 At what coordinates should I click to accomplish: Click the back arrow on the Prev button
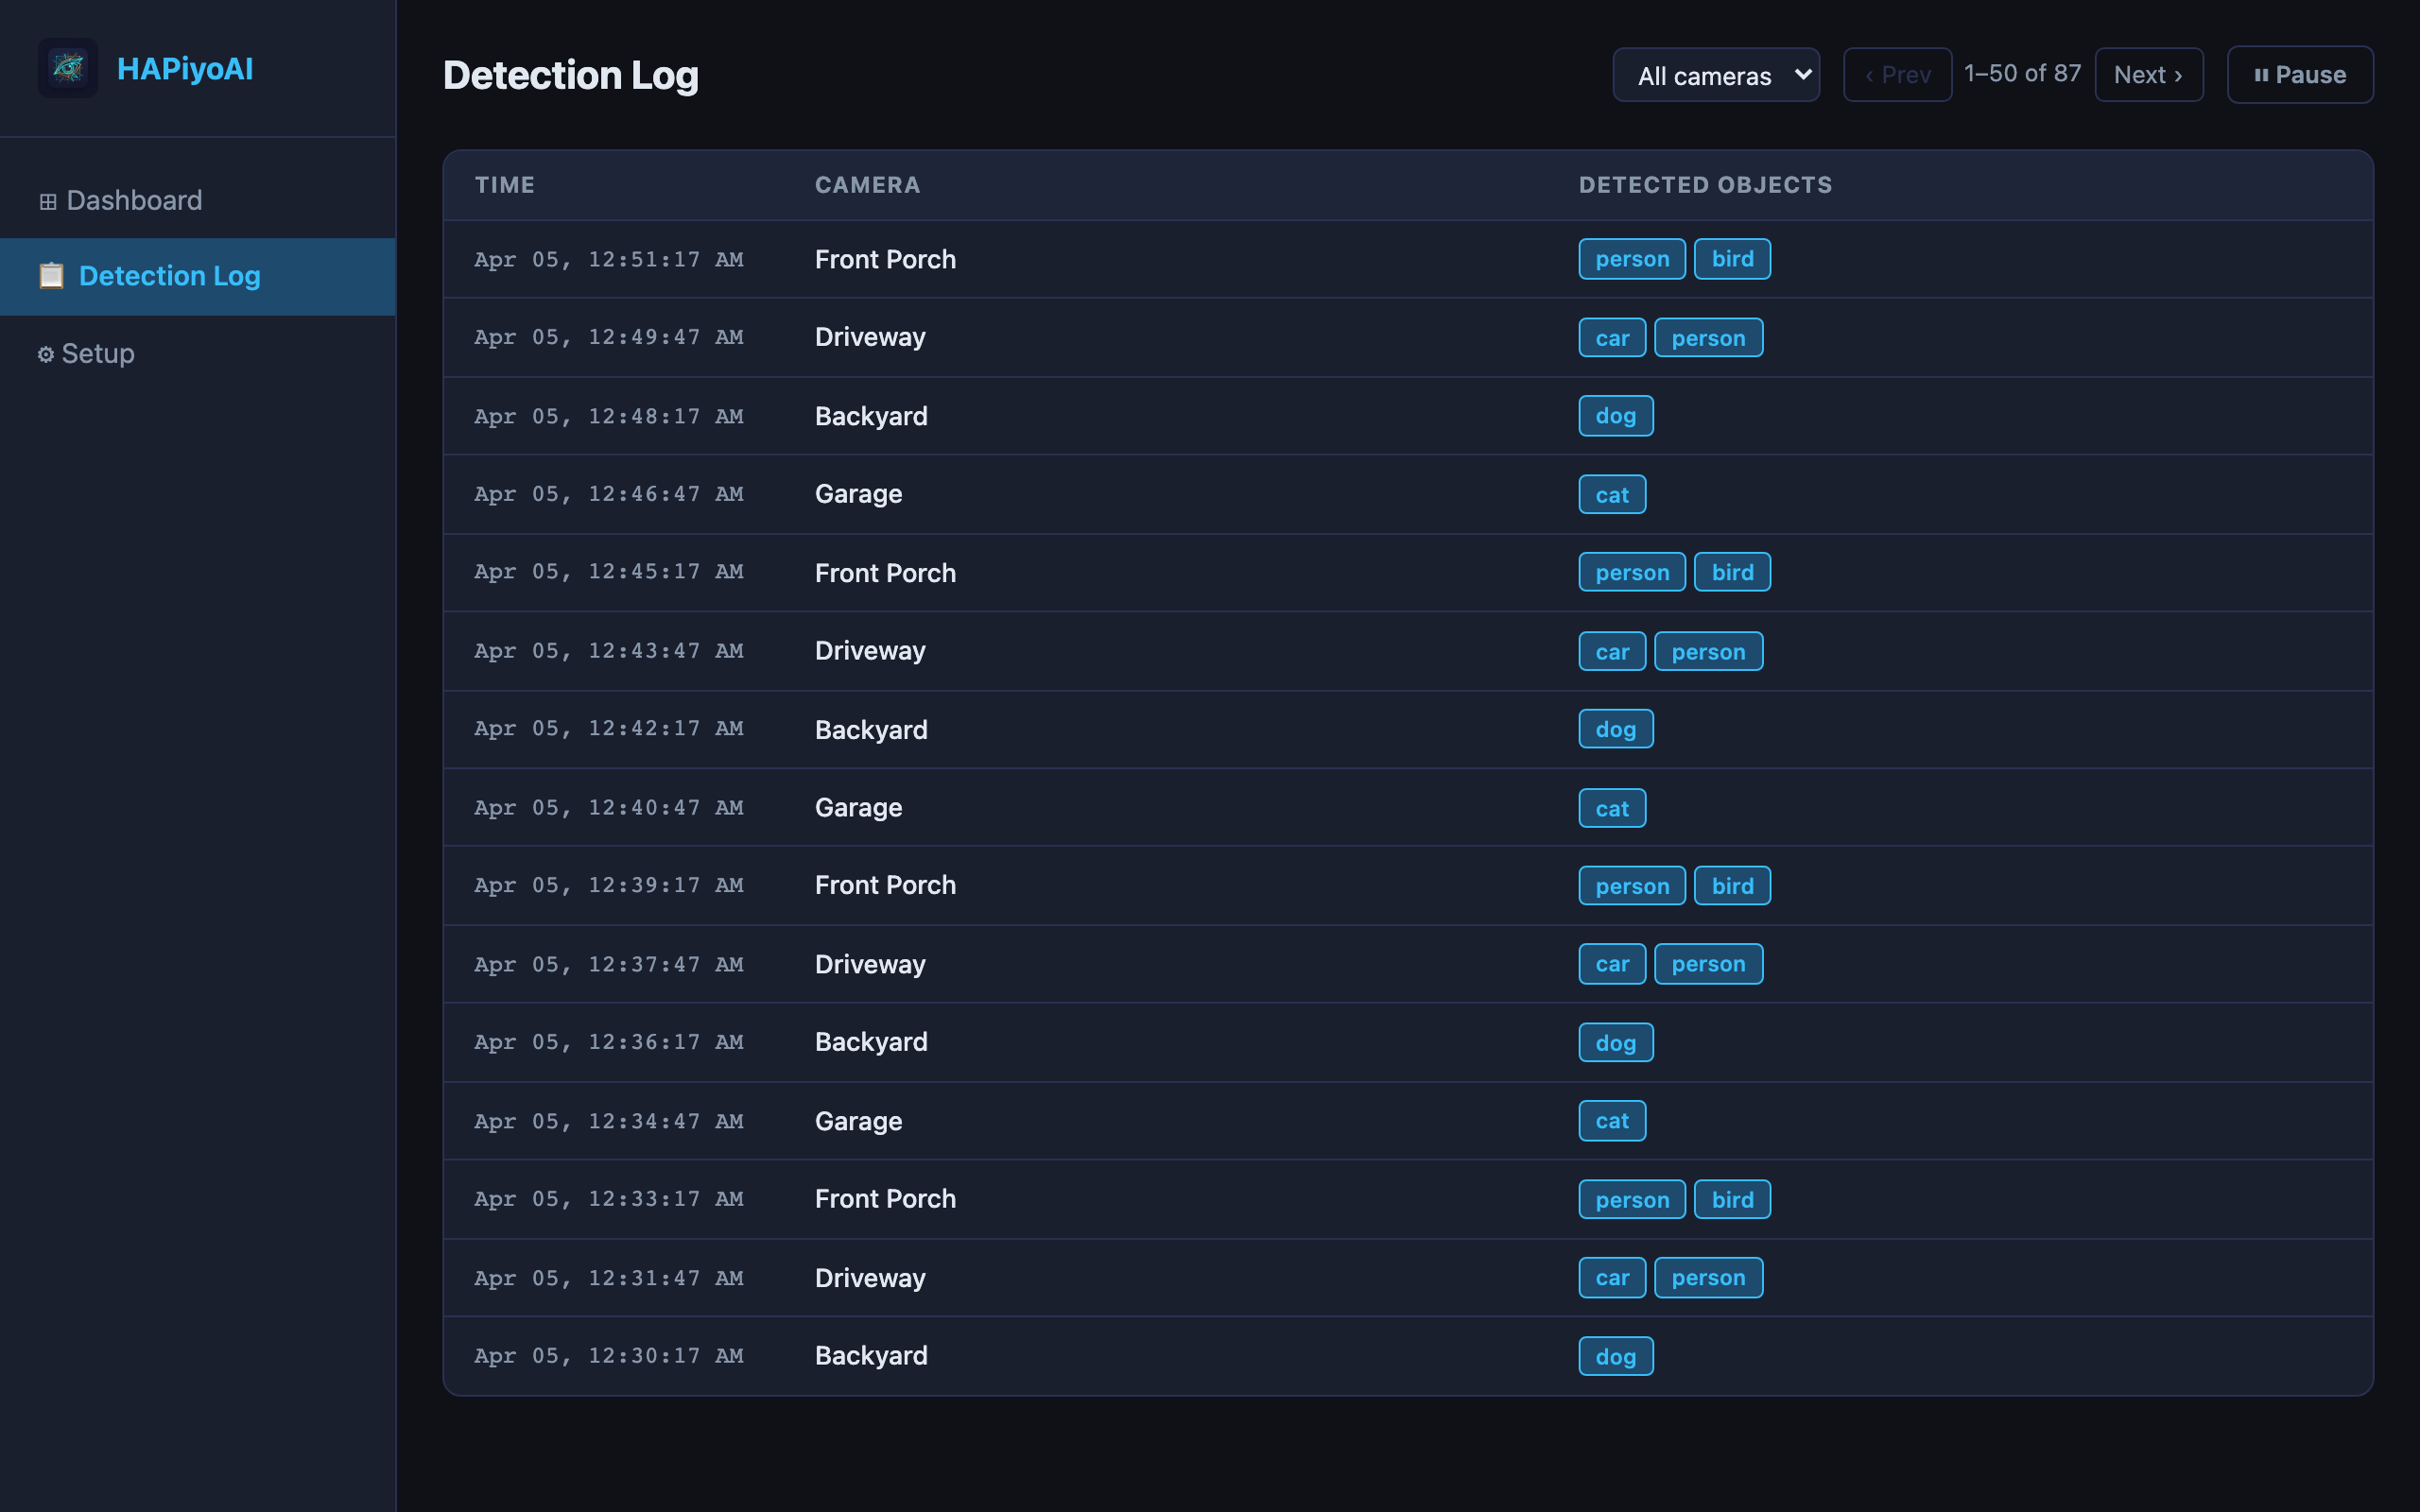point(1870,74)
